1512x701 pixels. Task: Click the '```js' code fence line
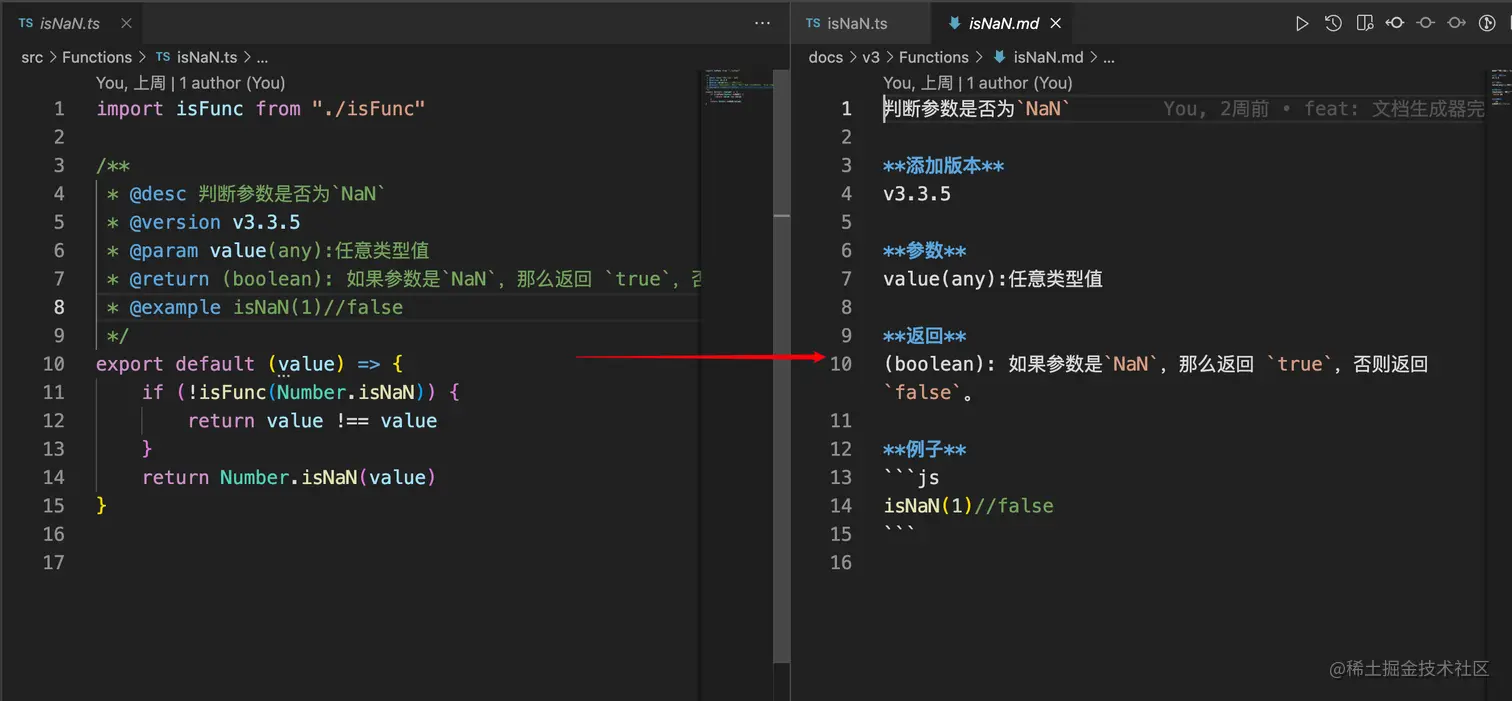911,477
